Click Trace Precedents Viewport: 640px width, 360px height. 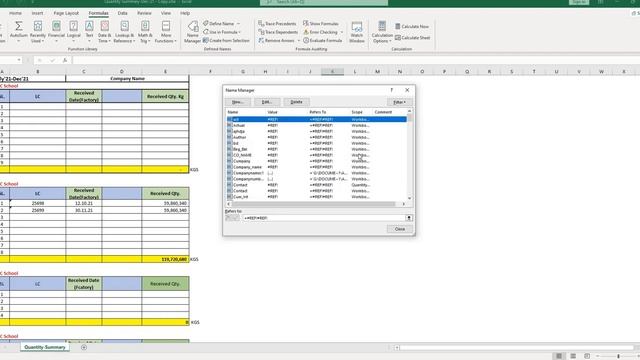point(277,24)
